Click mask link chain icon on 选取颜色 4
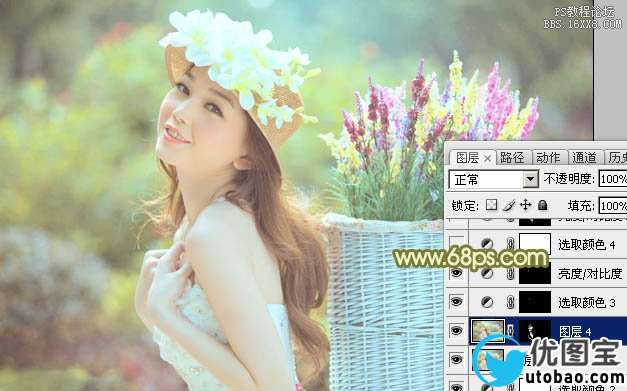627x391 pixels. (510, 243)
